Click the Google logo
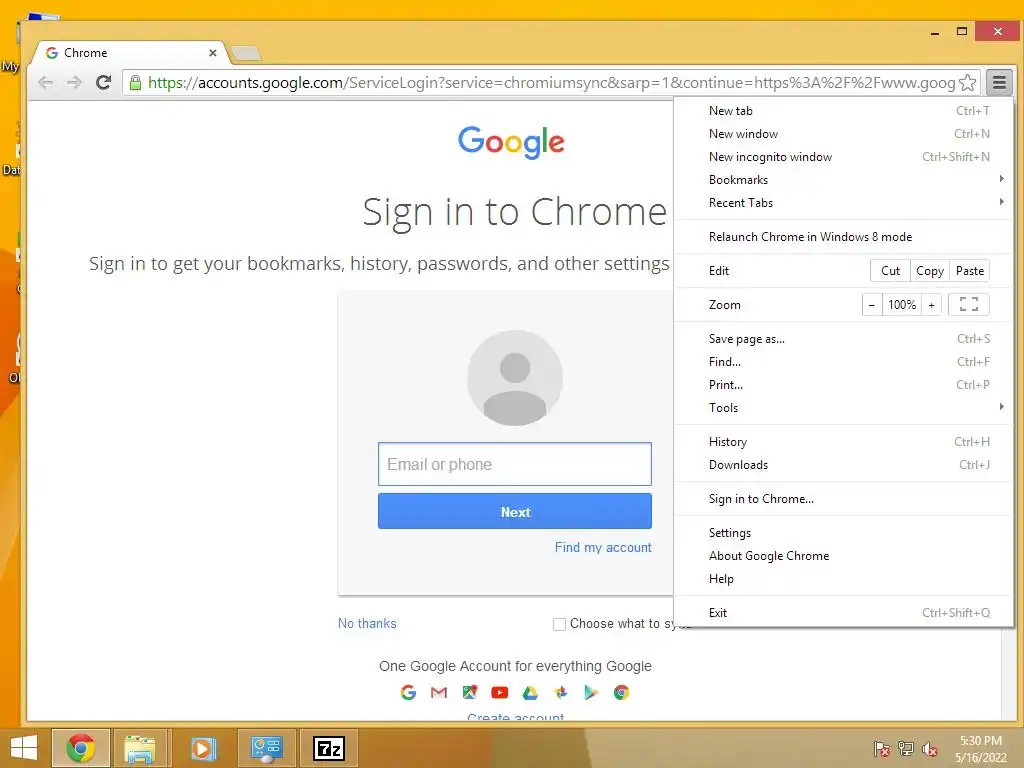This screenshot has width=1024, height=768. pos(511,142)
